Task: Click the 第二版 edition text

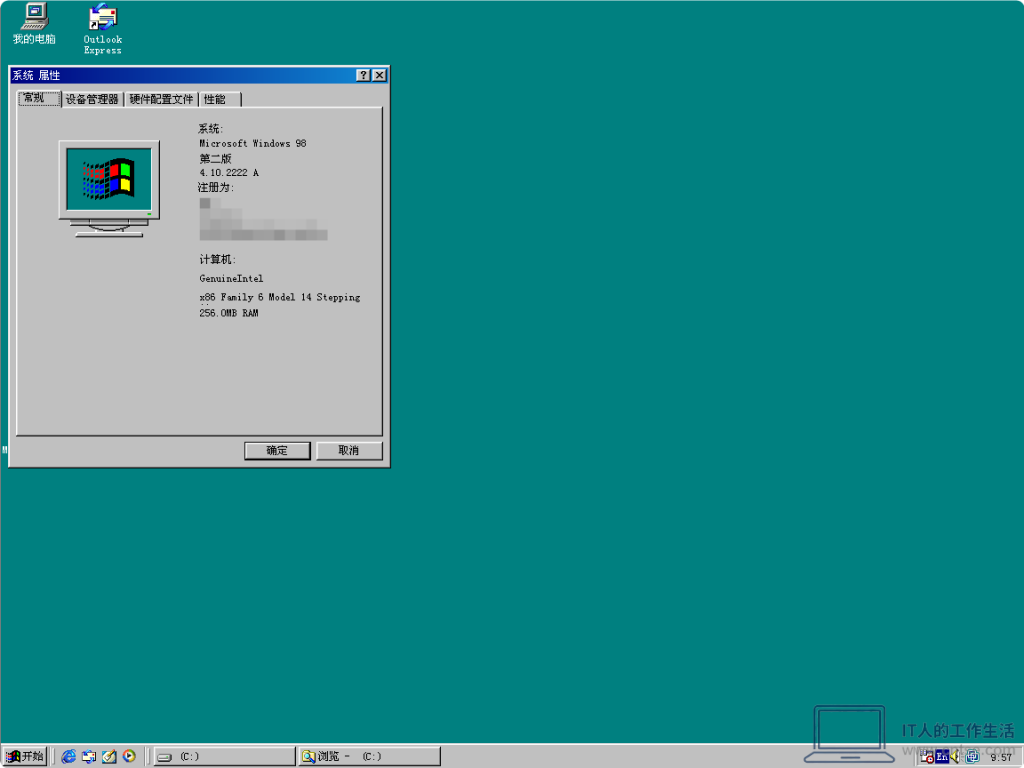Action: (216, 158)
